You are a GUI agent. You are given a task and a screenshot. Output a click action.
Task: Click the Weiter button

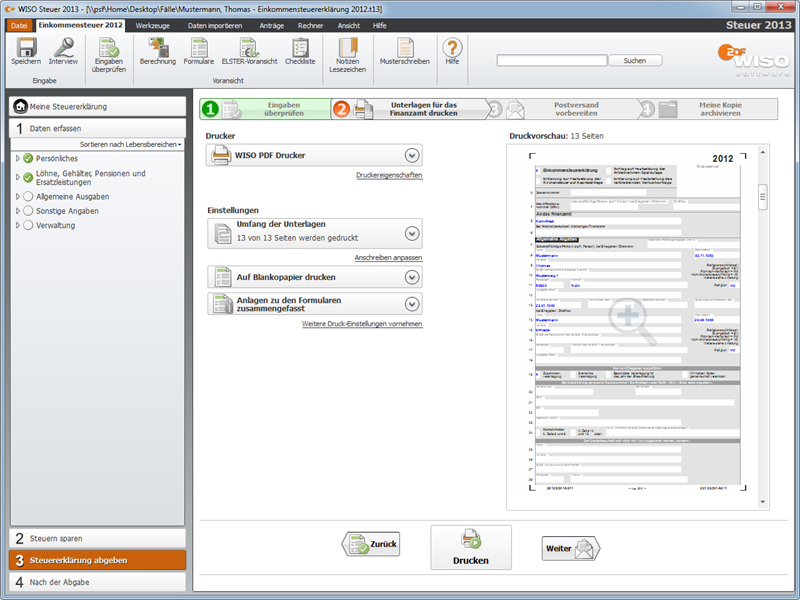[x=571, y=548]
